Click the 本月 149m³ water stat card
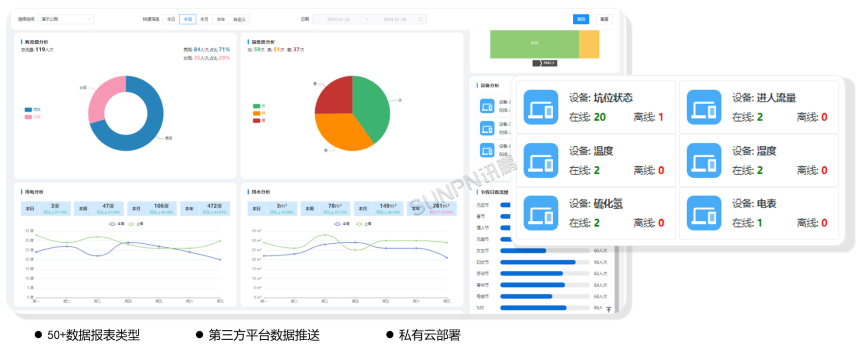The width and height of the screenshot is (860, 360). [x=379, y=209]
